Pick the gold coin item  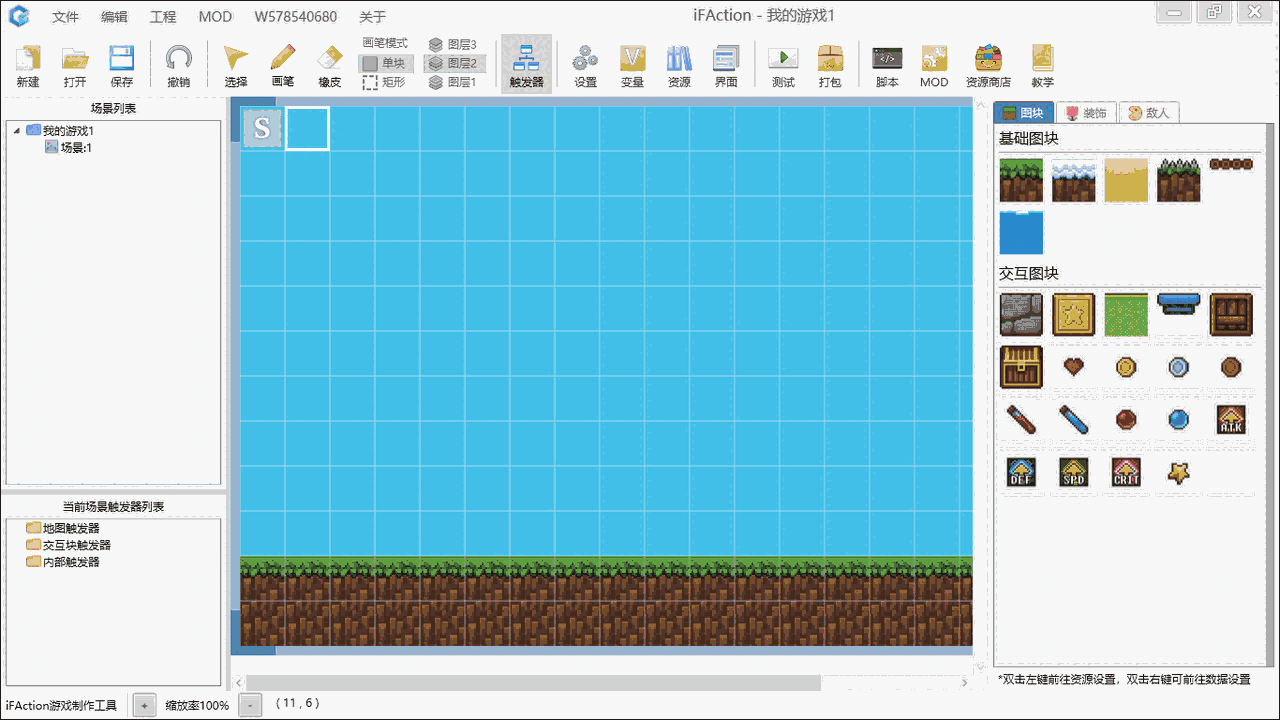pos(1126,367)
